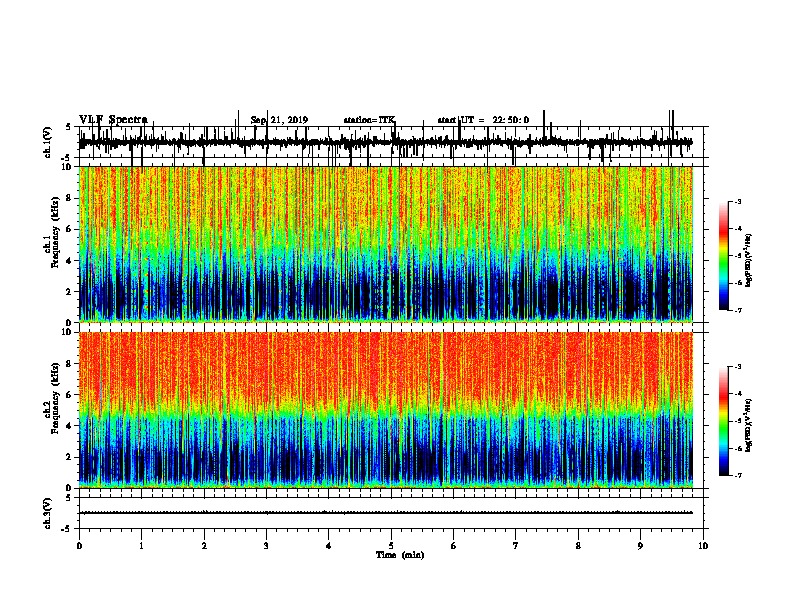This screenshot has height=612, width=792.
Task: Click time axis tick label '5'
Action: (391, 546)
